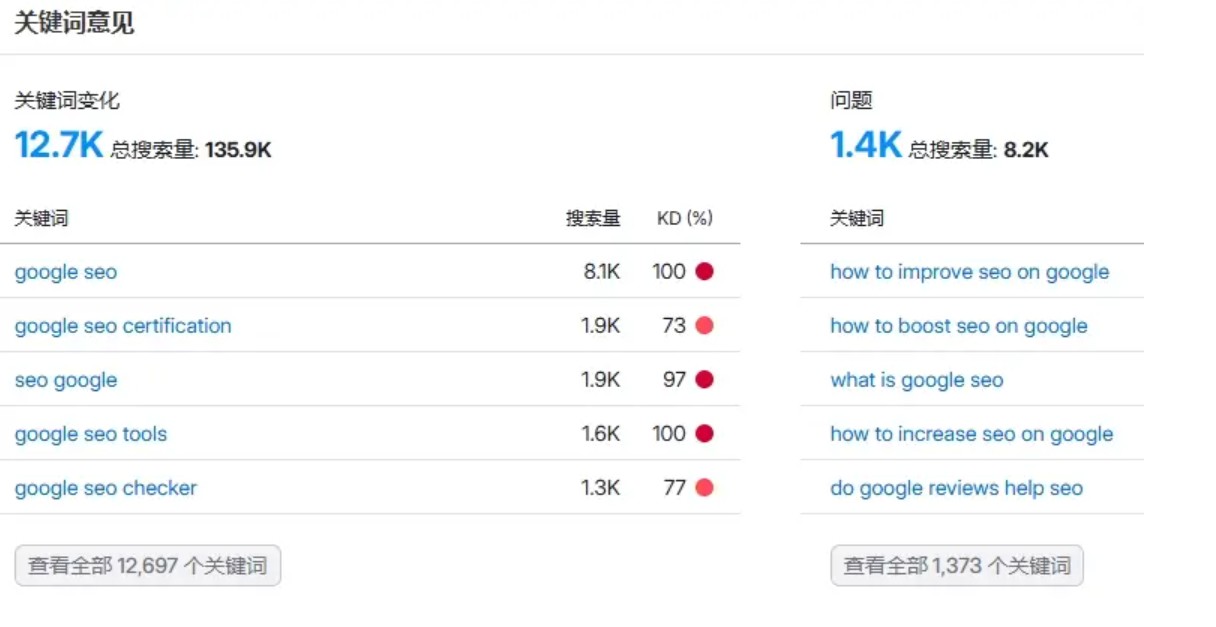This screenshot has width=1216, height=627.
Task: Click the 8.1K search volume value
Action: [602, 272]
